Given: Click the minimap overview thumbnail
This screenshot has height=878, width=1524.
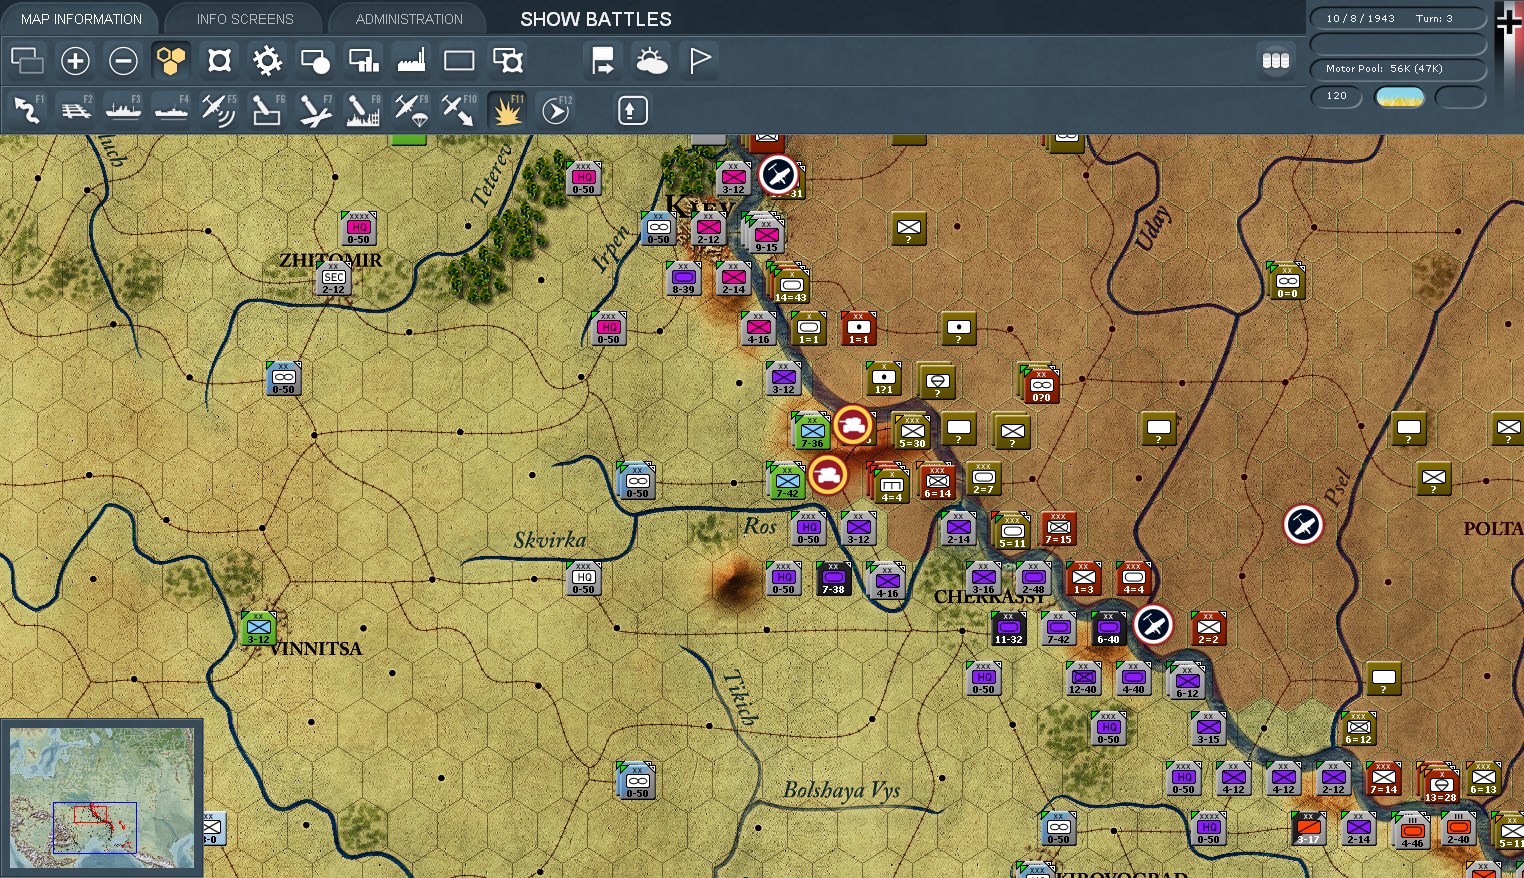Looking at the screenshot, I should pyautogui.click(x=102, y=798).
